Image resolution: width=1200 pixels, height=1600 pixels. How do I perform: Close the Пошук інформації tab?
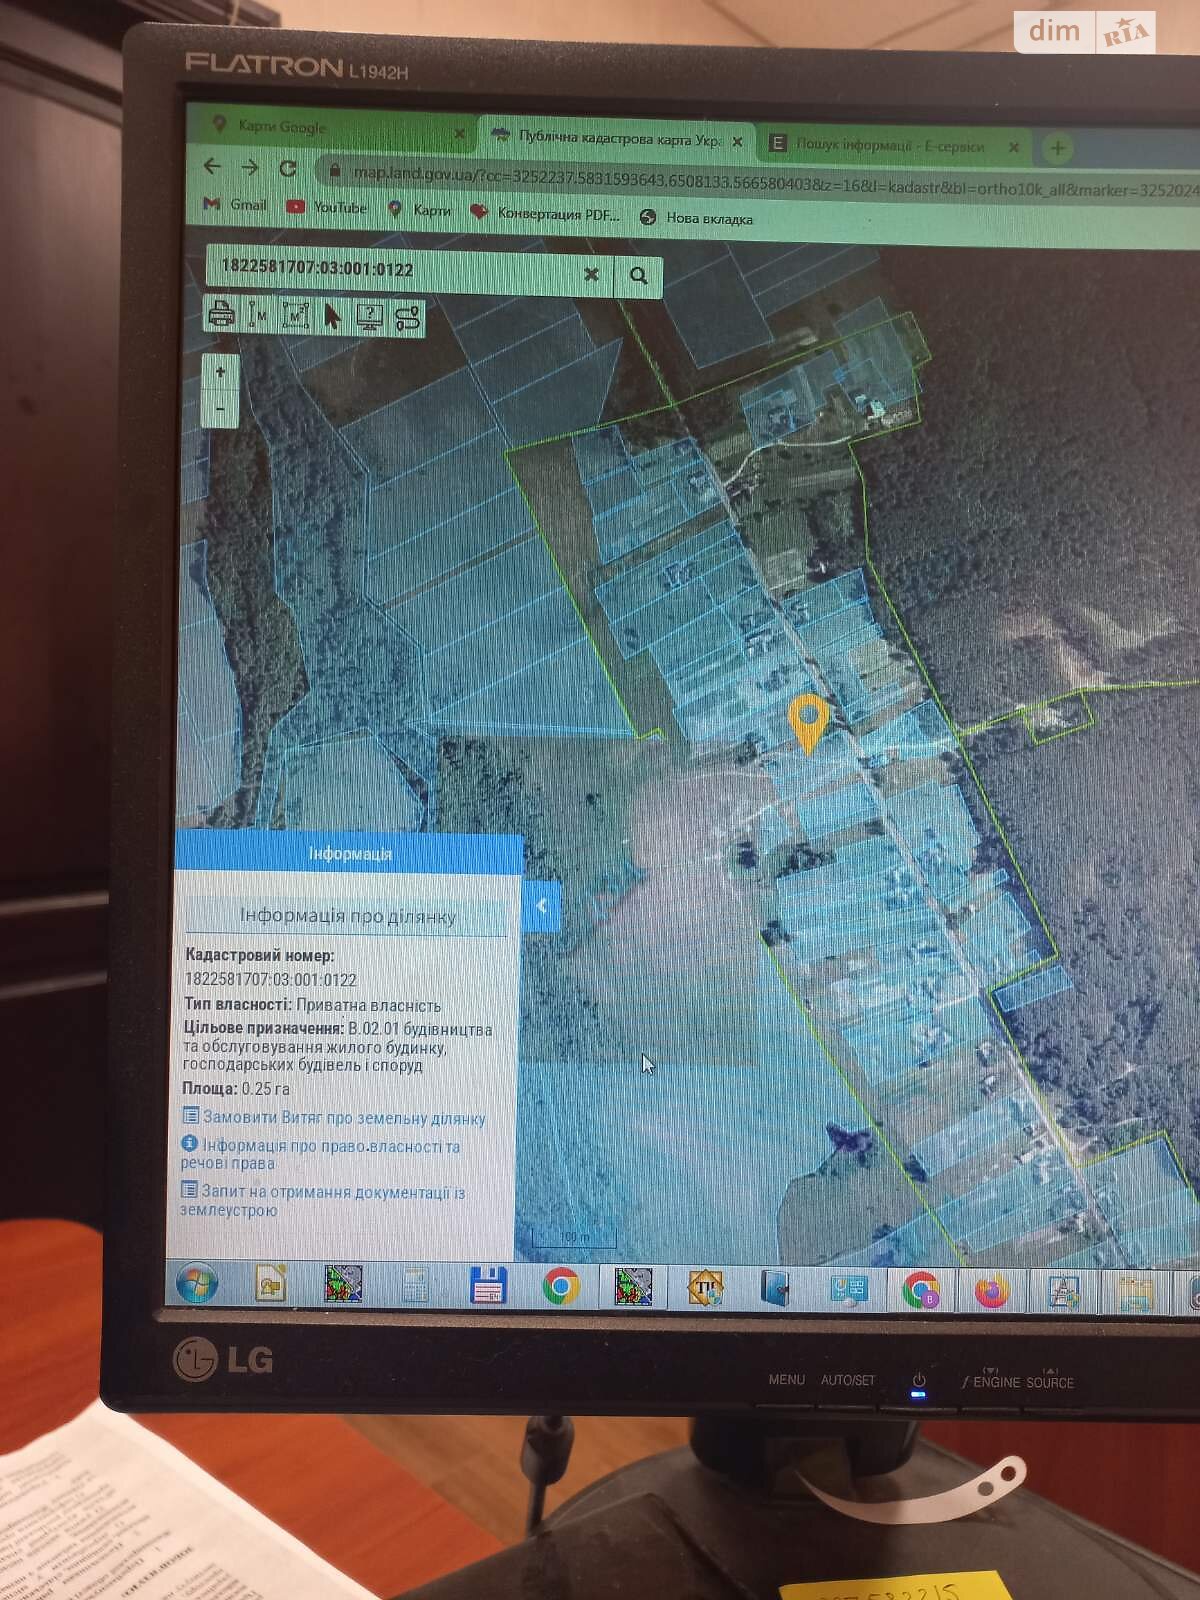point(1013,148)
